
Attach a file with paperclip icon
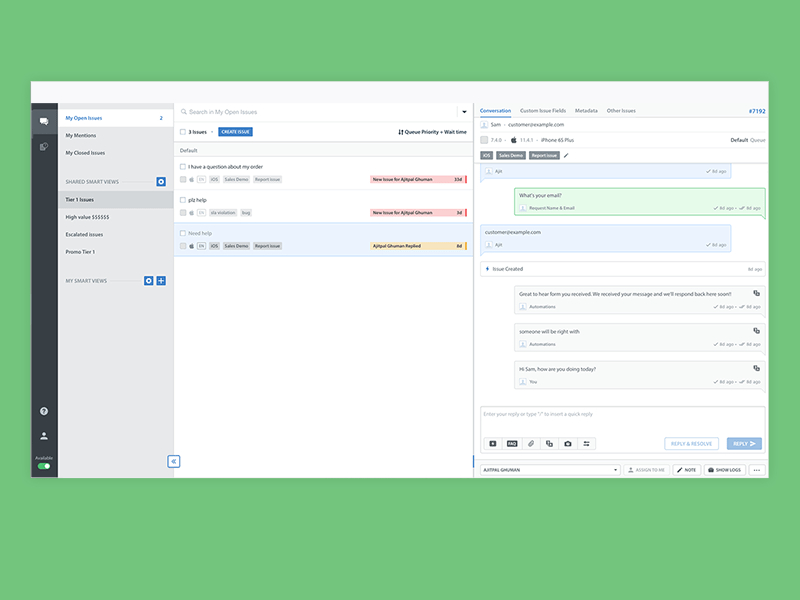531,443
